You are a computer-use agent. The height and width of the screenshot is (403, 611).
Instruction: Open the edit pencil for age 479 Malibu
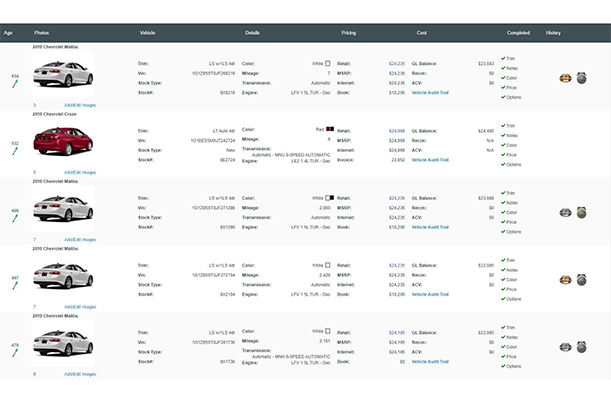pos(14,354)
